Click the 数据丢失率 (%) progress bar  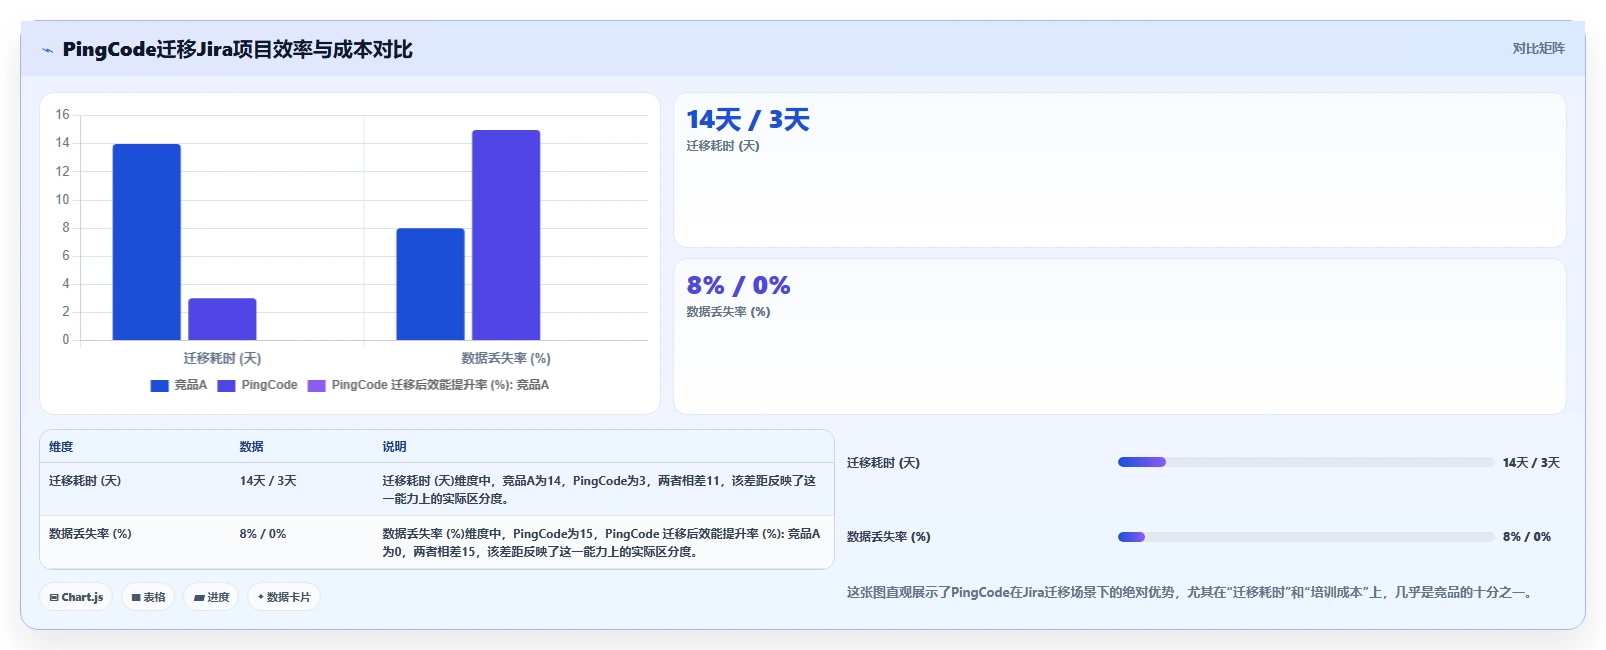pyautogui.click(x=1306, y=537)
